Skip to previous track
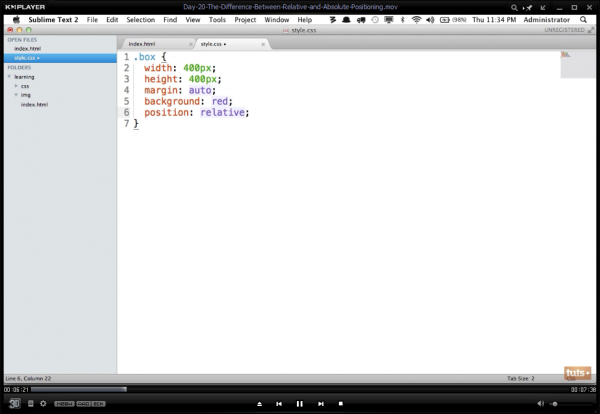The image size is (600, 414). coord(279,404)
